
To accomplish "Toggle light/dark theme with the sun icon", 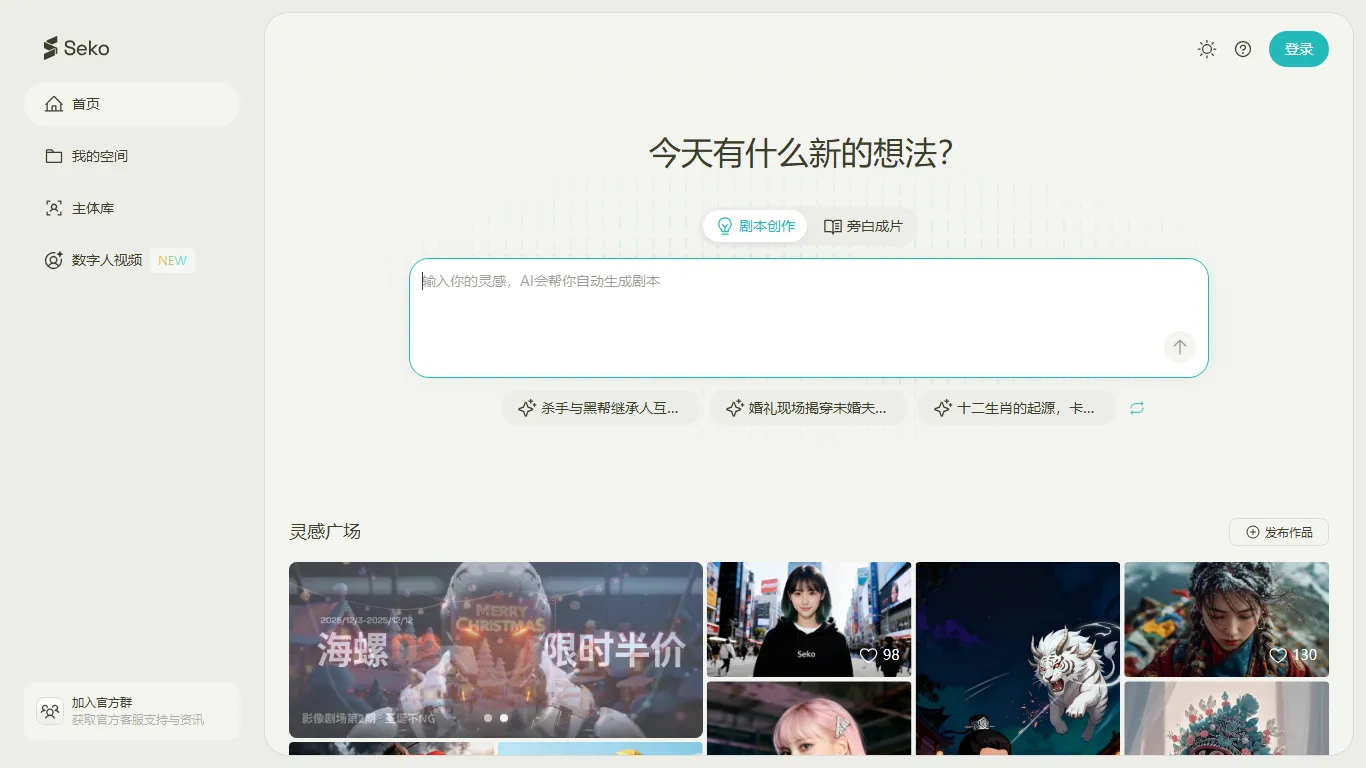I will (x=1206, y=48).
